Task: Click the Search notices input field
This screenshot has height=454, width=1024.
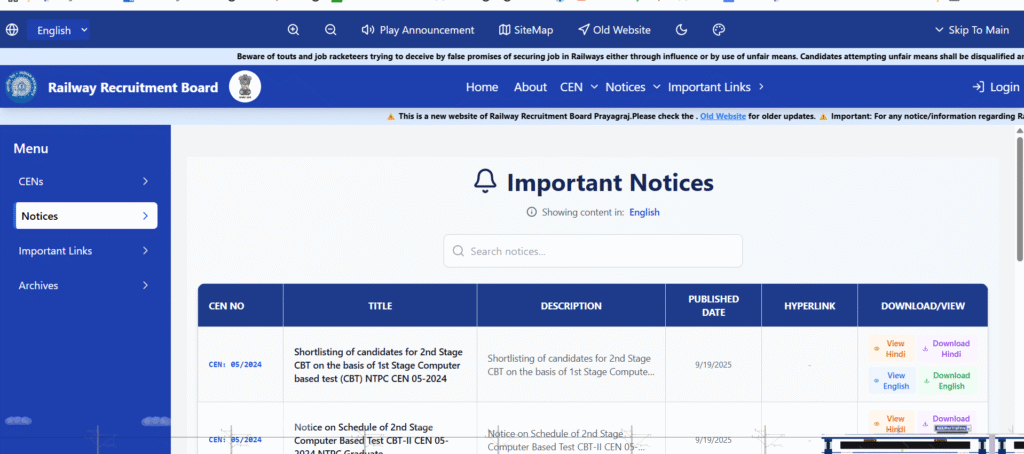Action: pyautogui.click(x=593, y=251)
